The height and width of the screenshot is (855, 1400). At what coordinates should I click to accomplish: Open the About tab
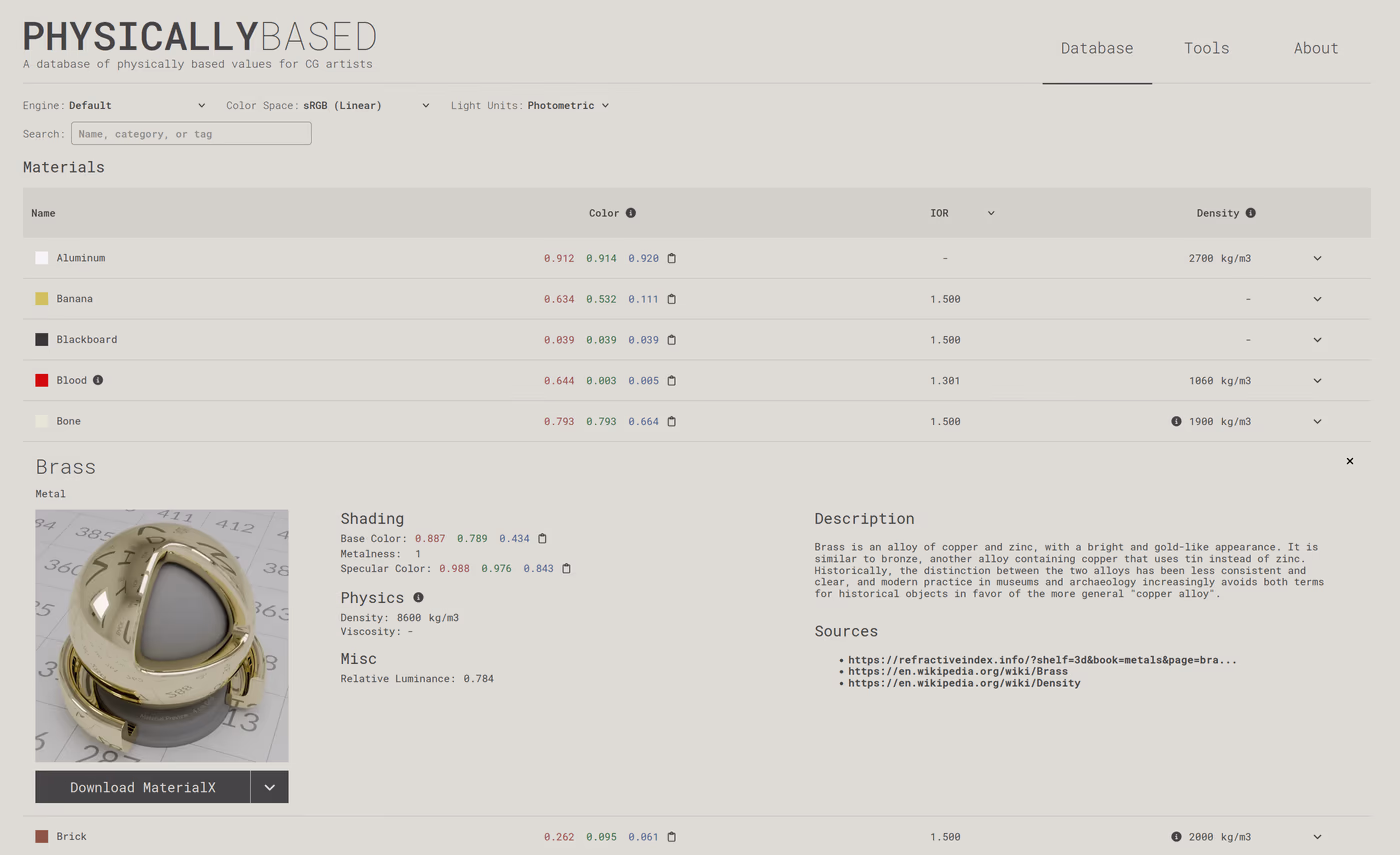1316,48
